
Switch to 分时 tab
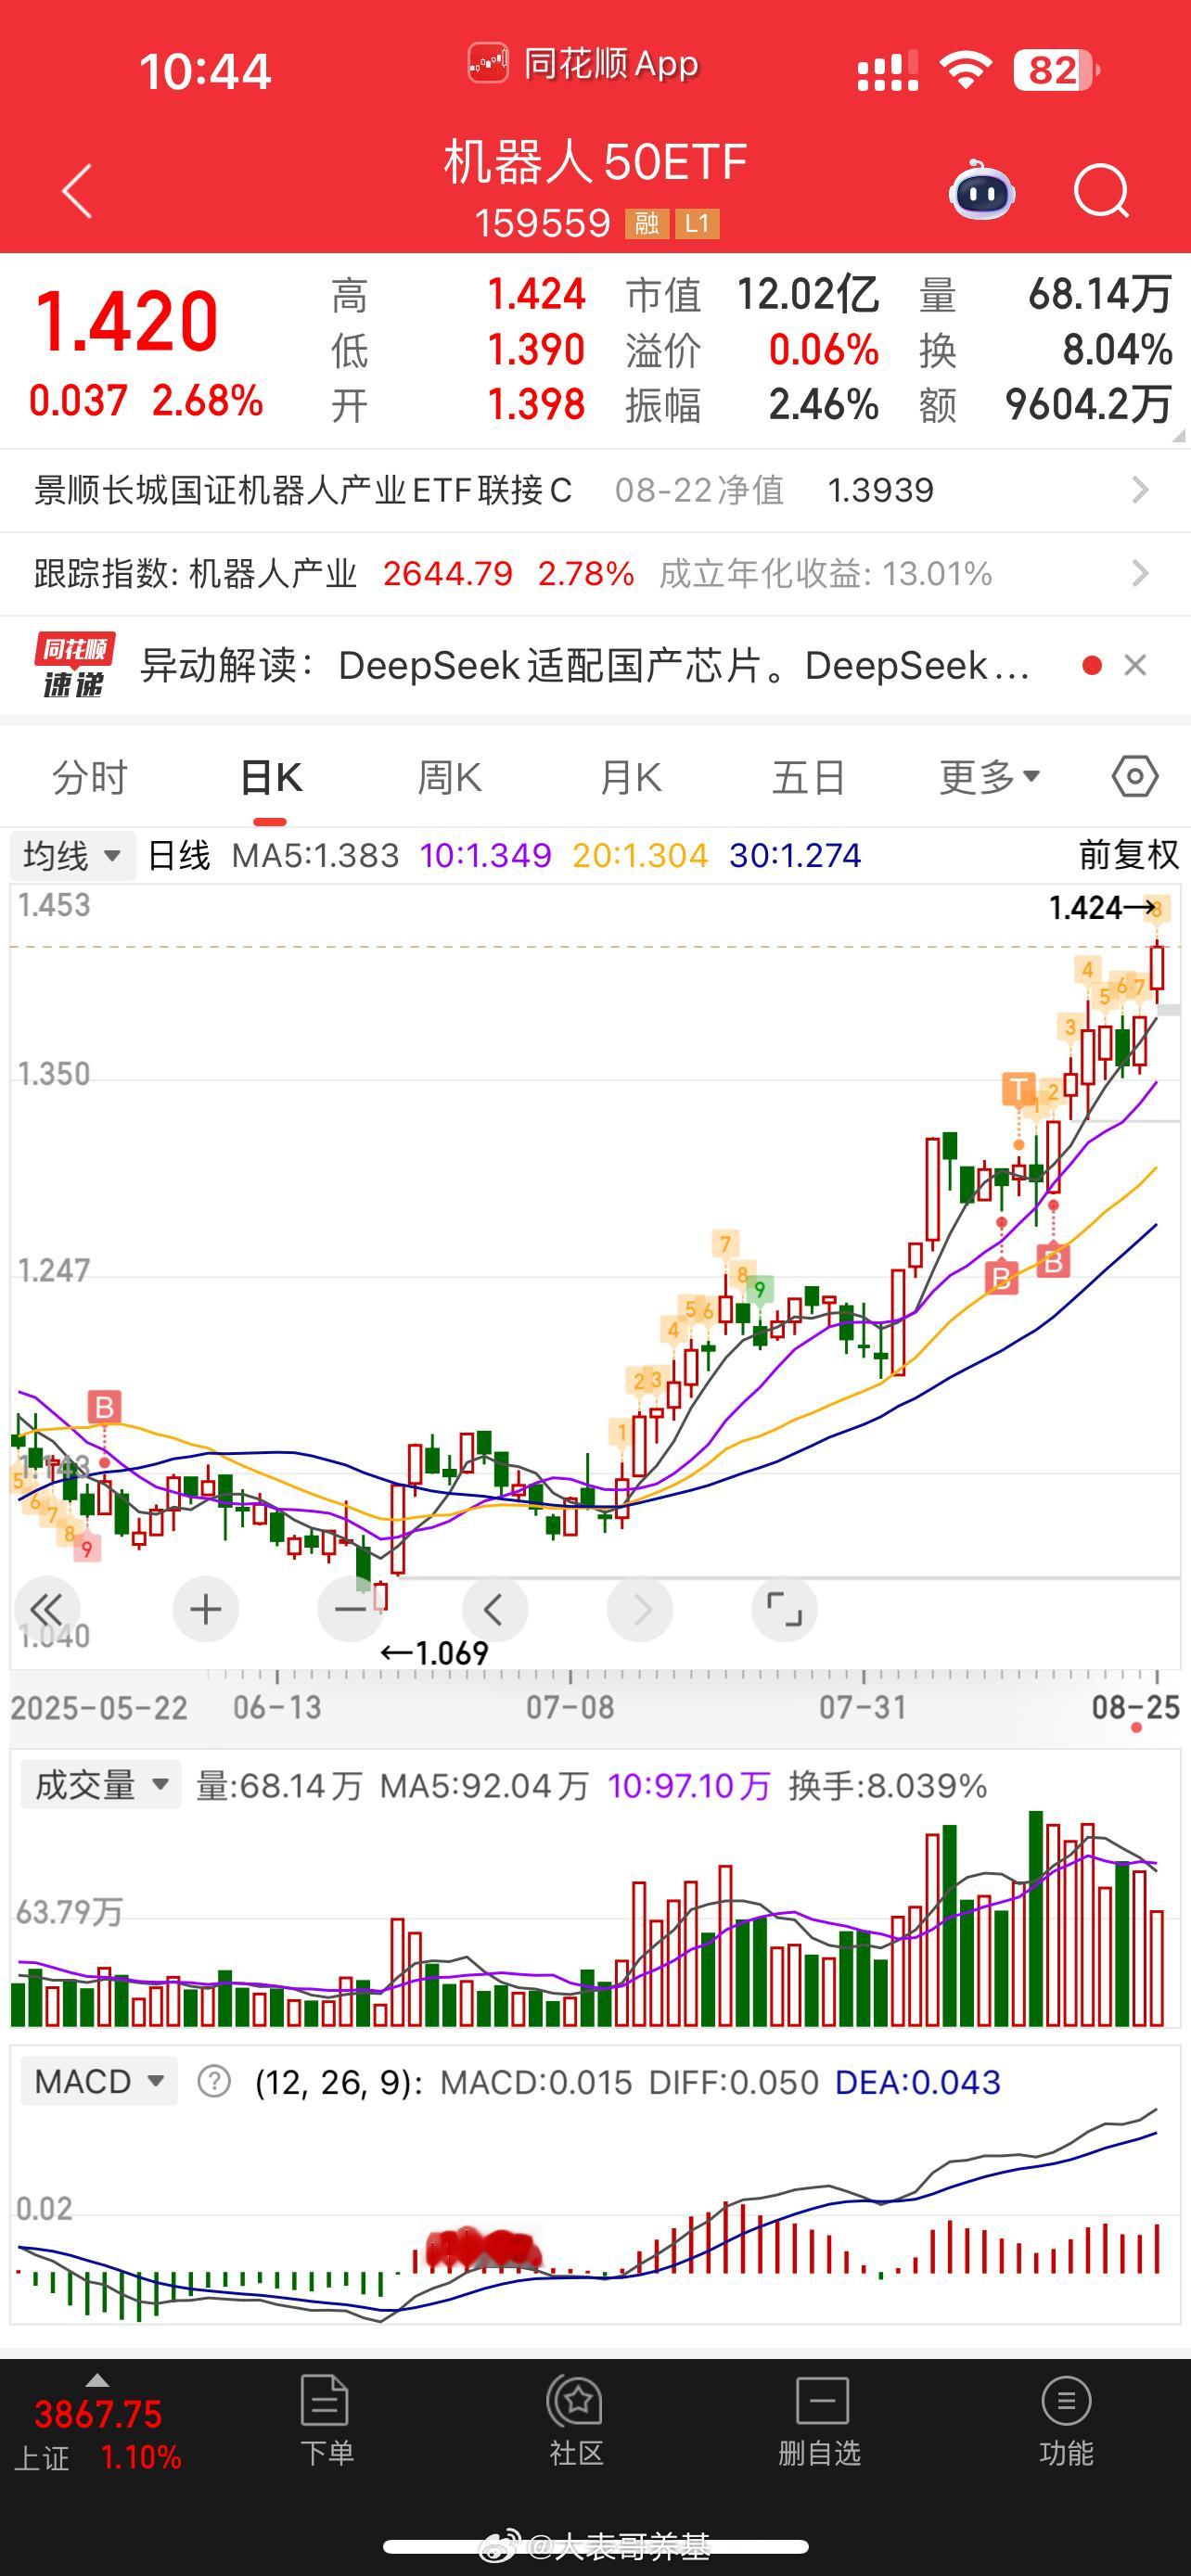point(90,777)
